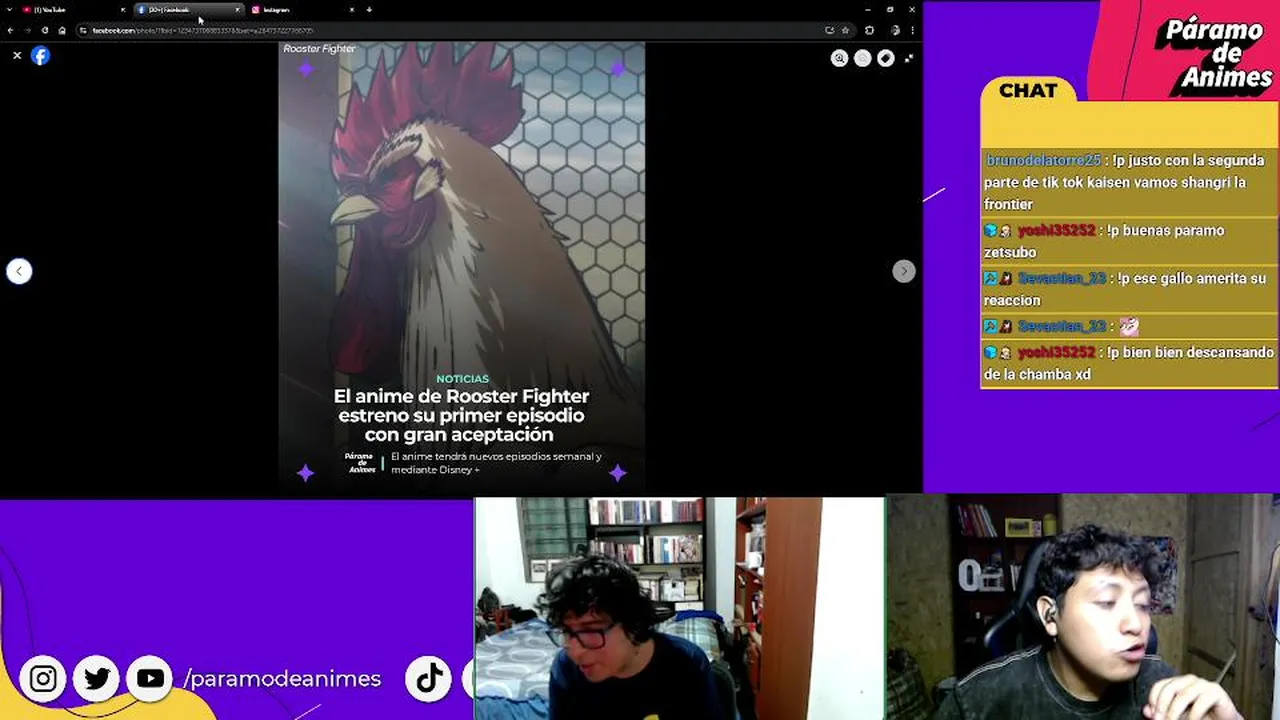Click the Instagram icon in the overlay
Screen dimensions: 1280x720
pyautogui.click(x=43, y=679)
